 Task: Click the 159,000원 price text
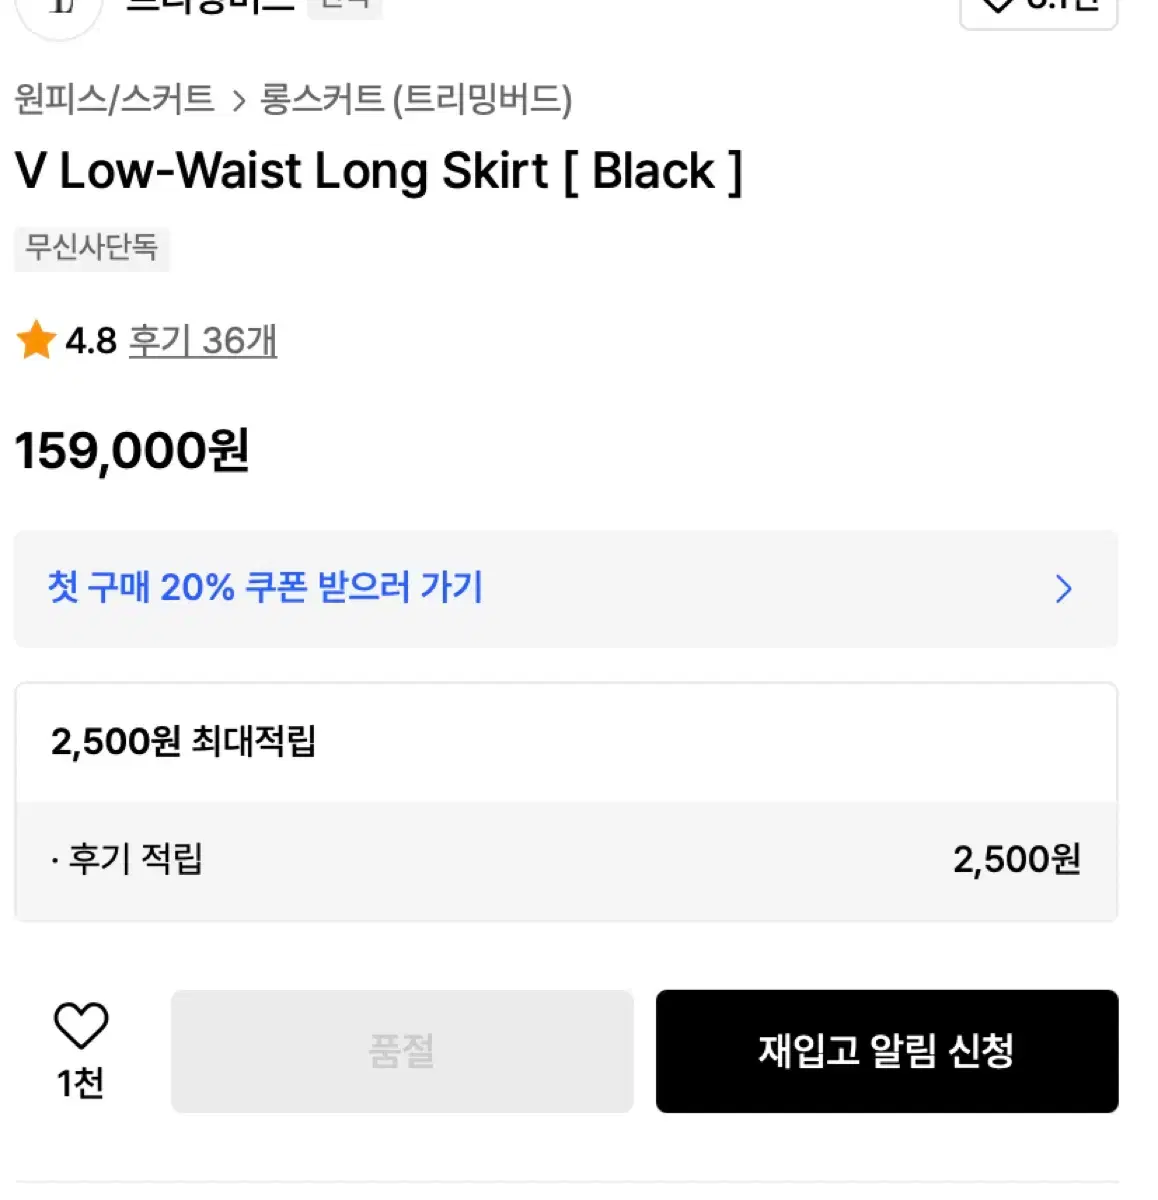pyautogui.click(x=132, y=451)
